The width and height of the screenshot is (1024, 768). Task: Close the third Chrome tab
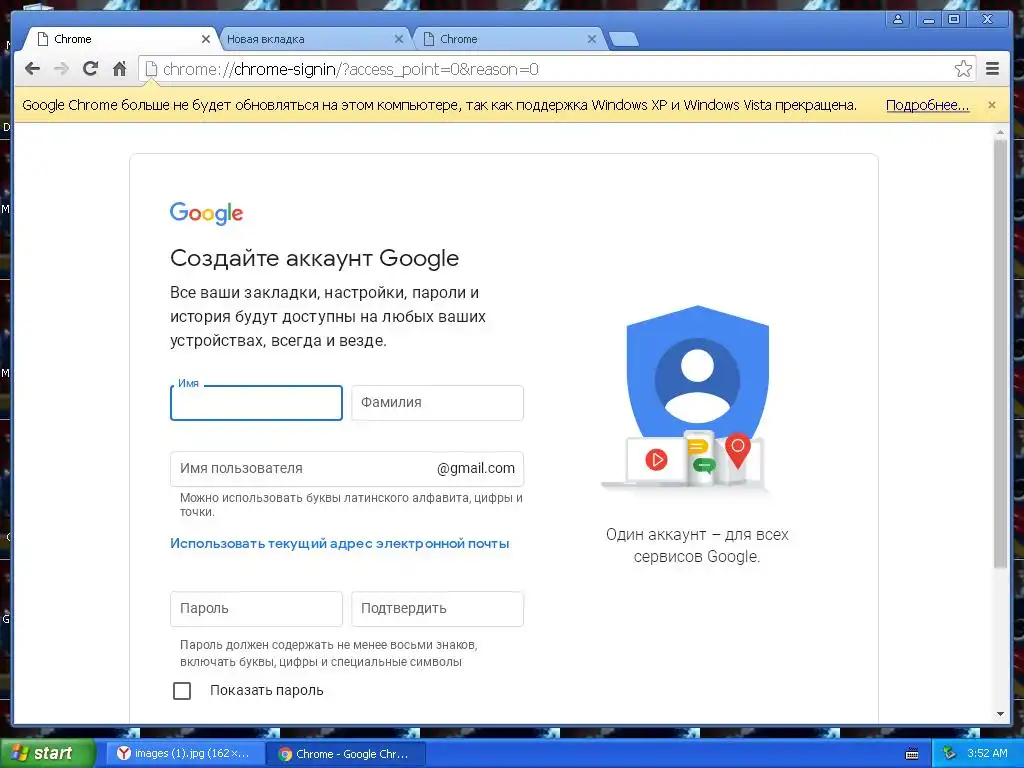coord(592,39)
